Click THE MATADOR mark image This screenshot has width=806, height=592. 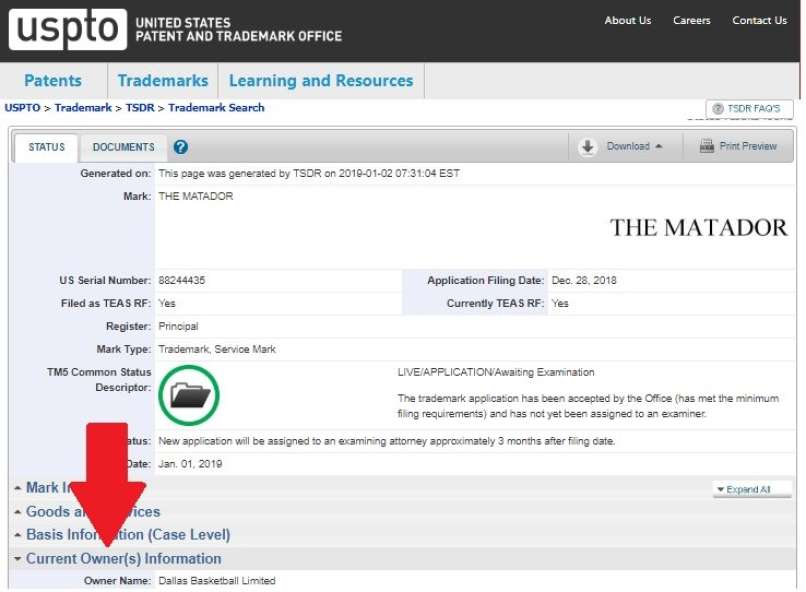pos(698,228)
